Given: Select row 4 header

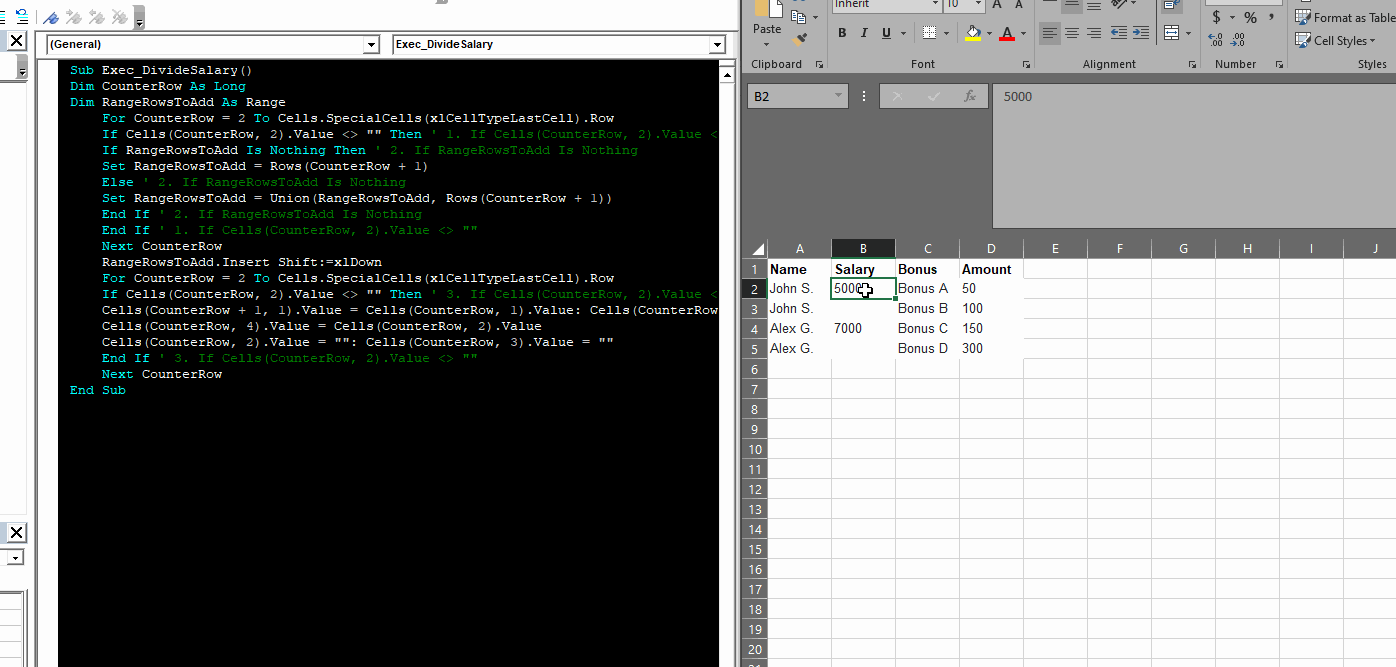Looking at the screenshot, I should [x=755, y=328].
